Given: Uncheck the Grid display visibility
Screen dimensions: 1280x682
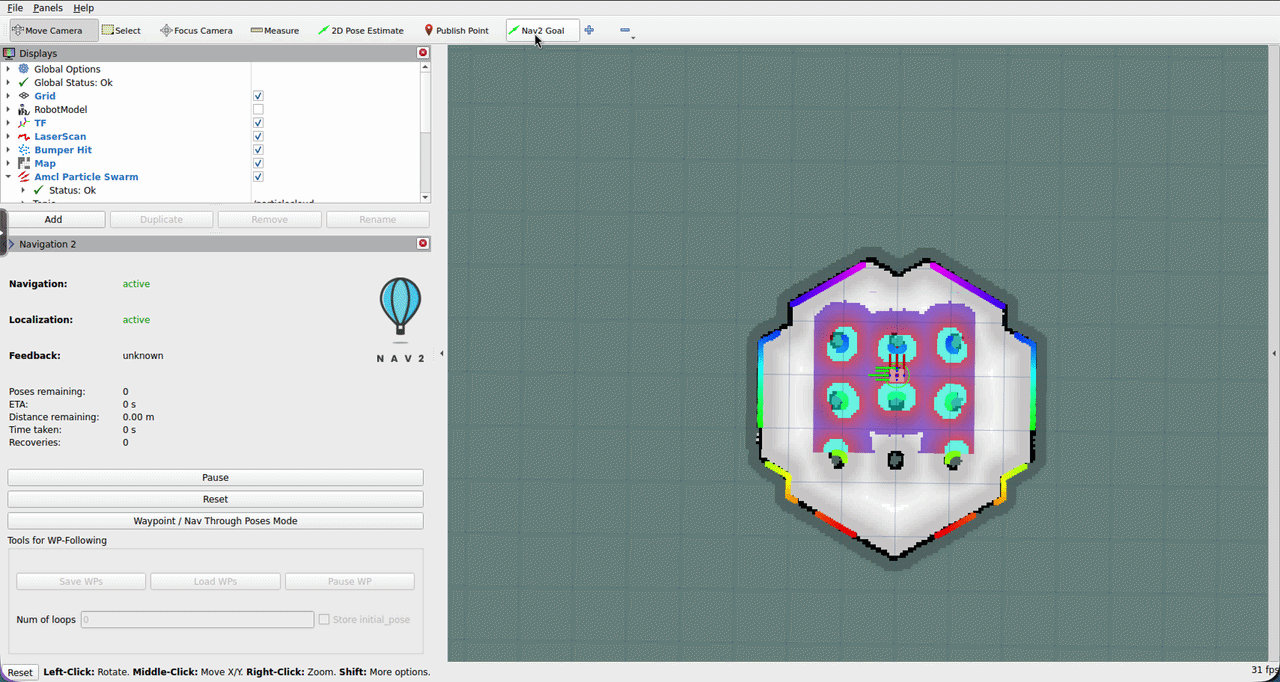Looking at the screenshot, I should click(258, 95).
